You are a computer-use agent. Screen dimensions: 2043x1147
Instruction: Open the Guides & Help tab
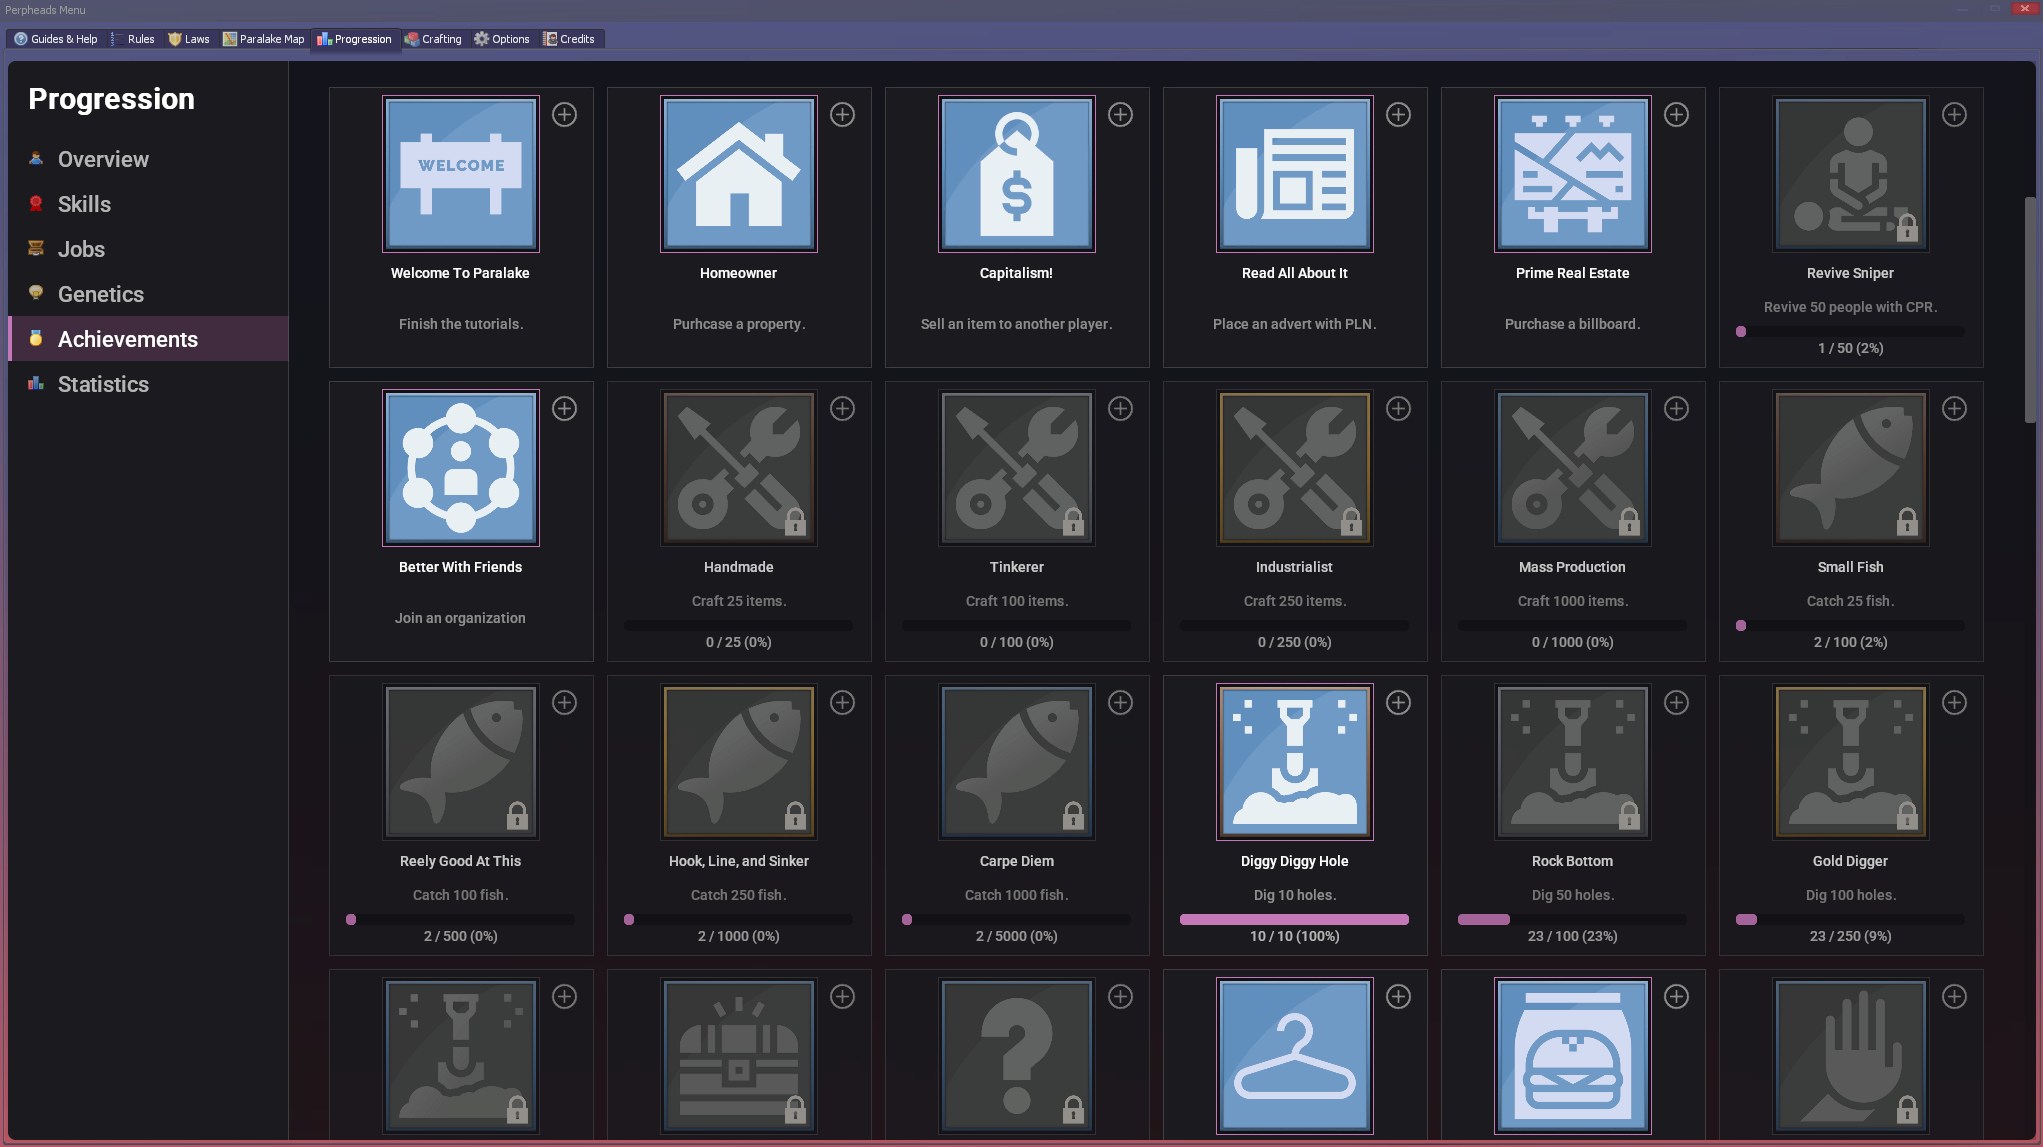(x=56, y=39)
